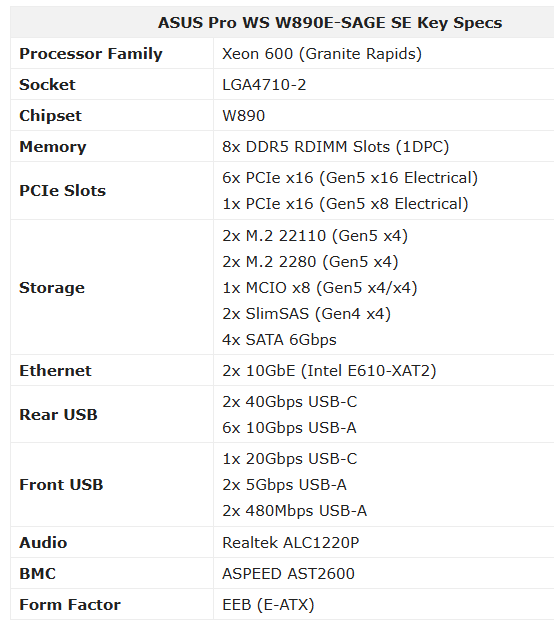Click Xeon 600 (Granite Rapids) value
This screenshot has width=554, height=623.
[322, 54]
